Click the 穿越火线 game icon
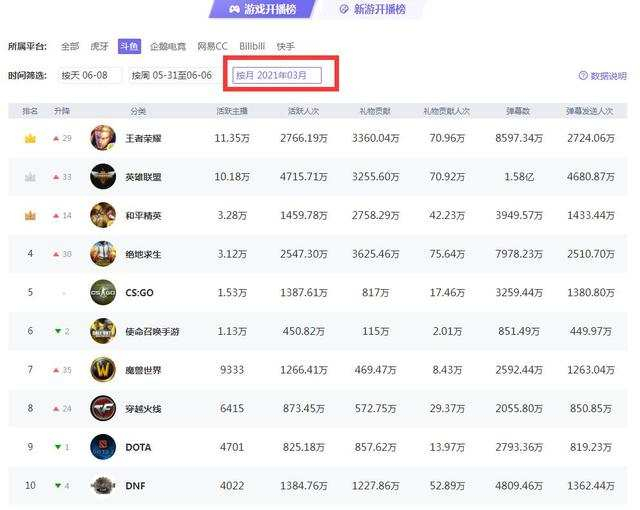 (103, 408)
